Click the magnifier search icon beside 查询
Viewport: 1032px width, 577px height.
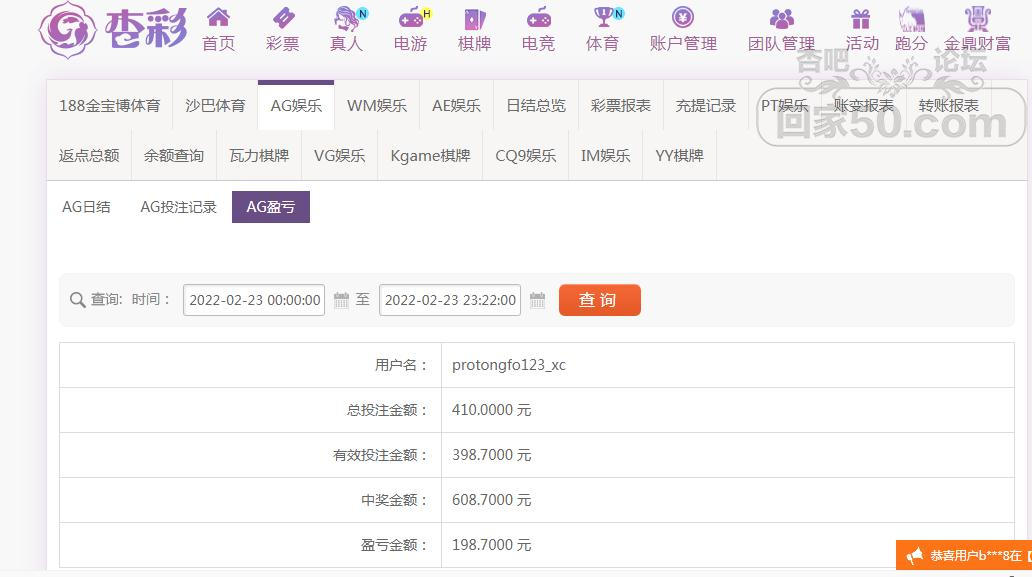pos(77,300)
